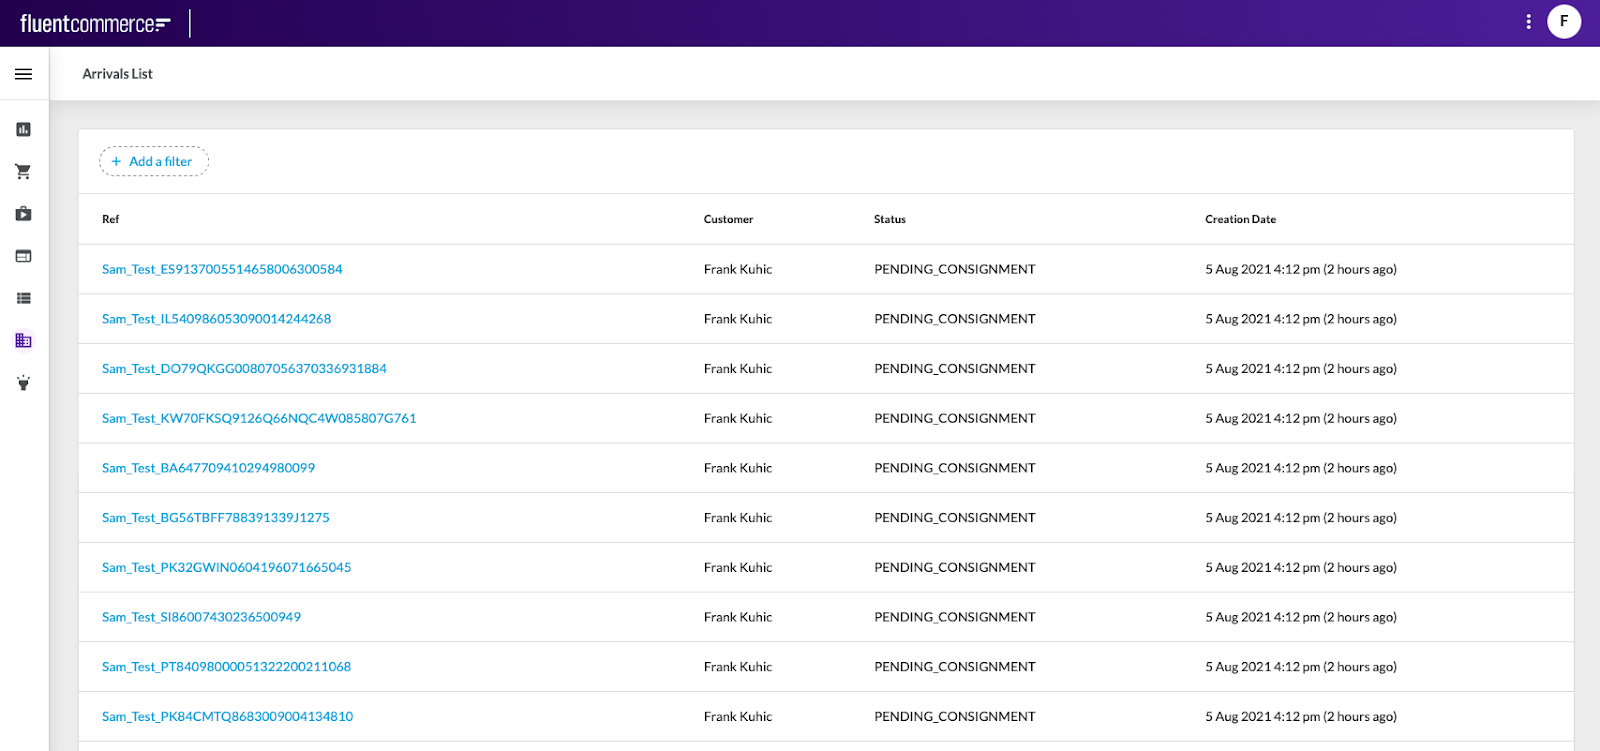The width and height of the screenshot is (1600, 751).
Task: Select the briefcase play sidebar icon
Action: [23, 214]
